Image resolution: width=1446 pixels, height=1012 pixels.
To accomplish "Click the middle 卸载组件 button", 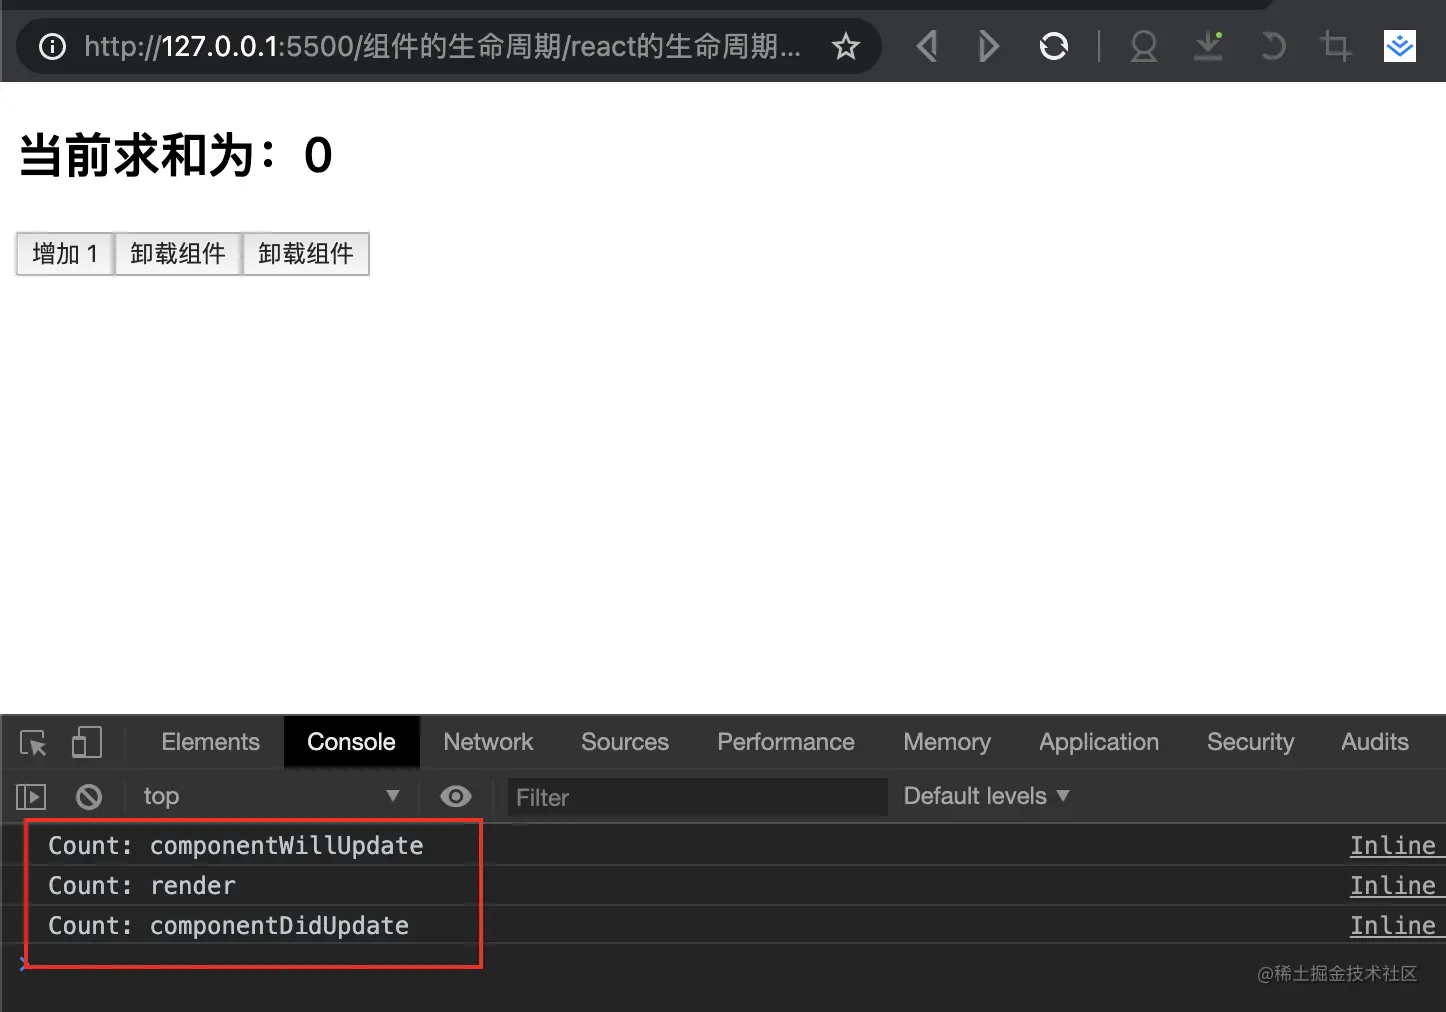I will [178, 254].
